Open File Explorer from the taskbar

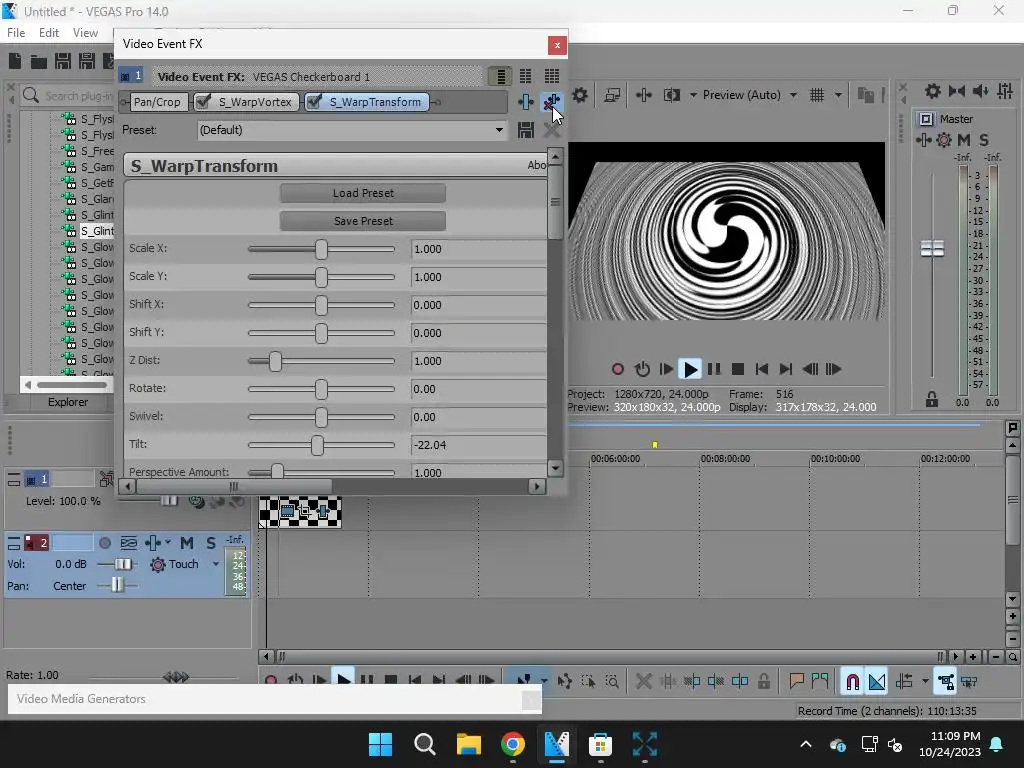pyautogui.click(x=468, y=744)
